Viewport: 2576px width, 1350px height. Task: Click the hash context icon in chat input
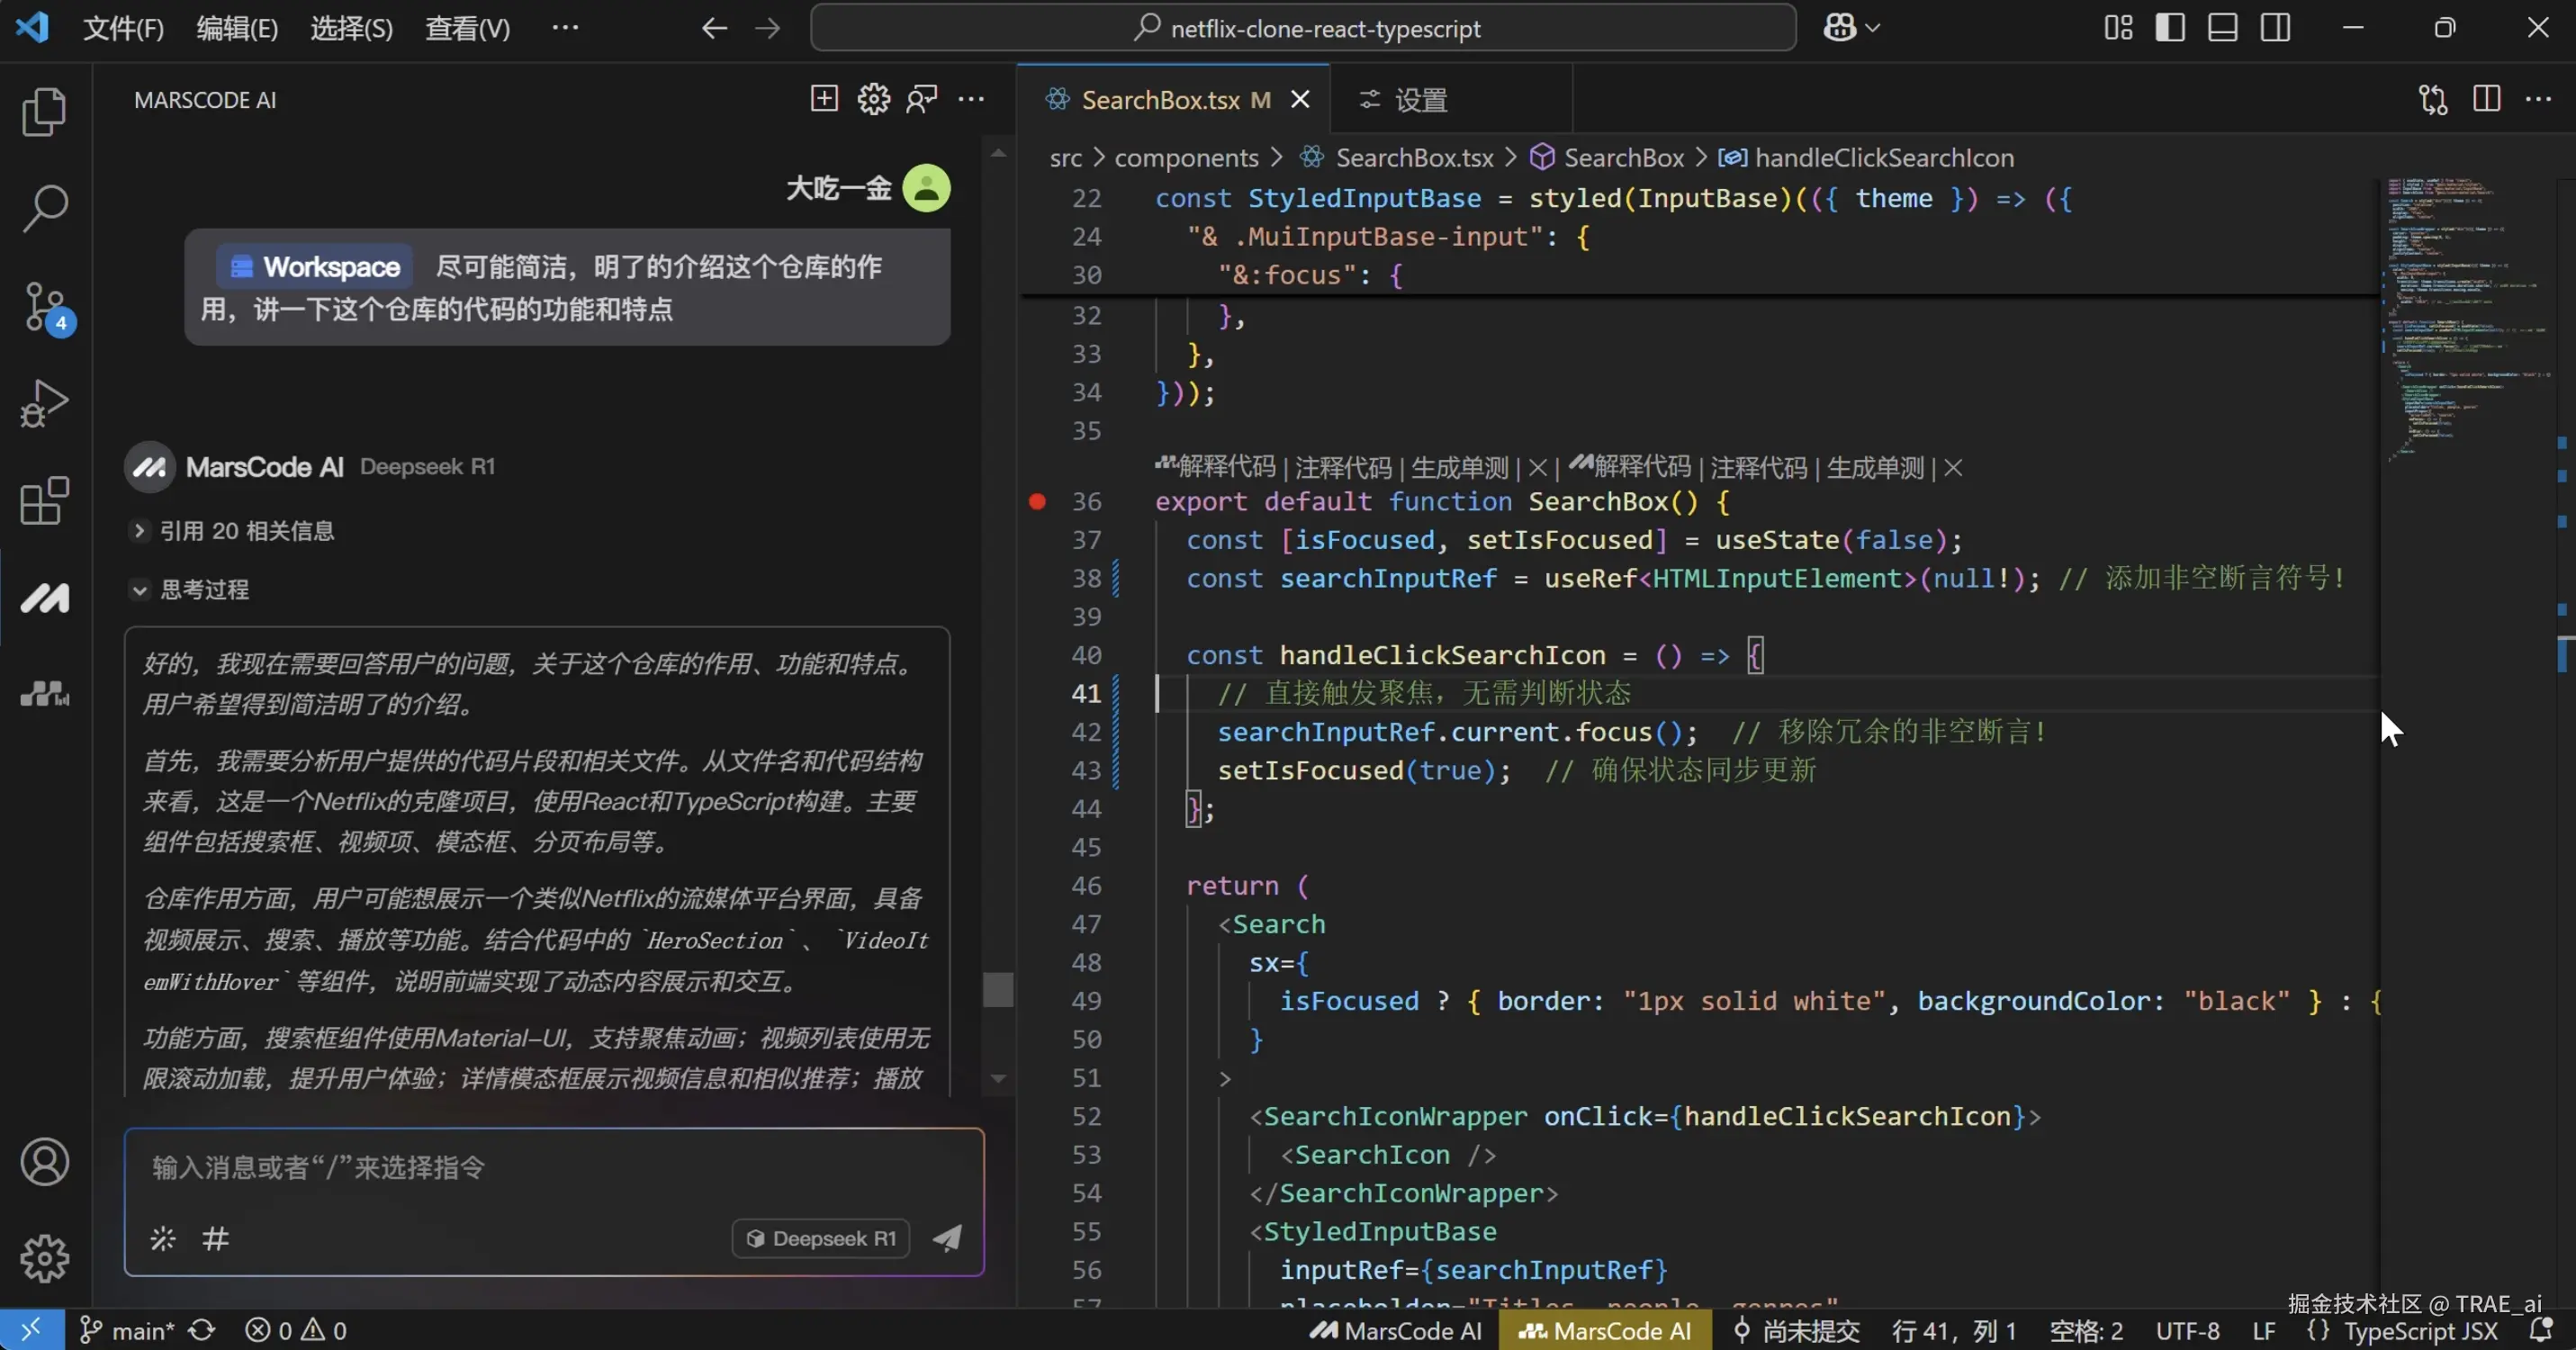pos(215,1239)
